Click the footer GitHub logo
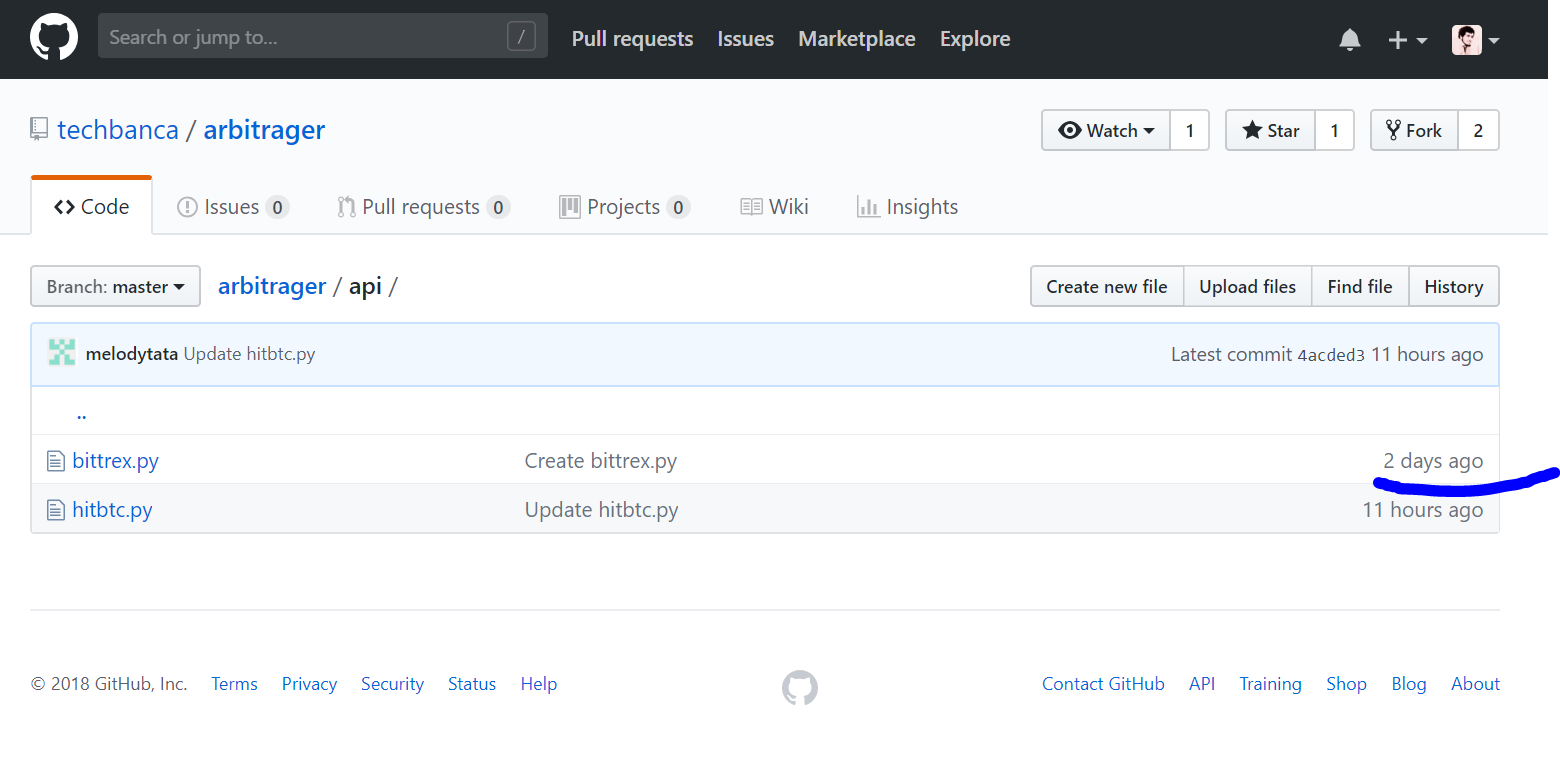Image resolution: width=1560 pixels, height=775 pixels. [x=799, y=688]
